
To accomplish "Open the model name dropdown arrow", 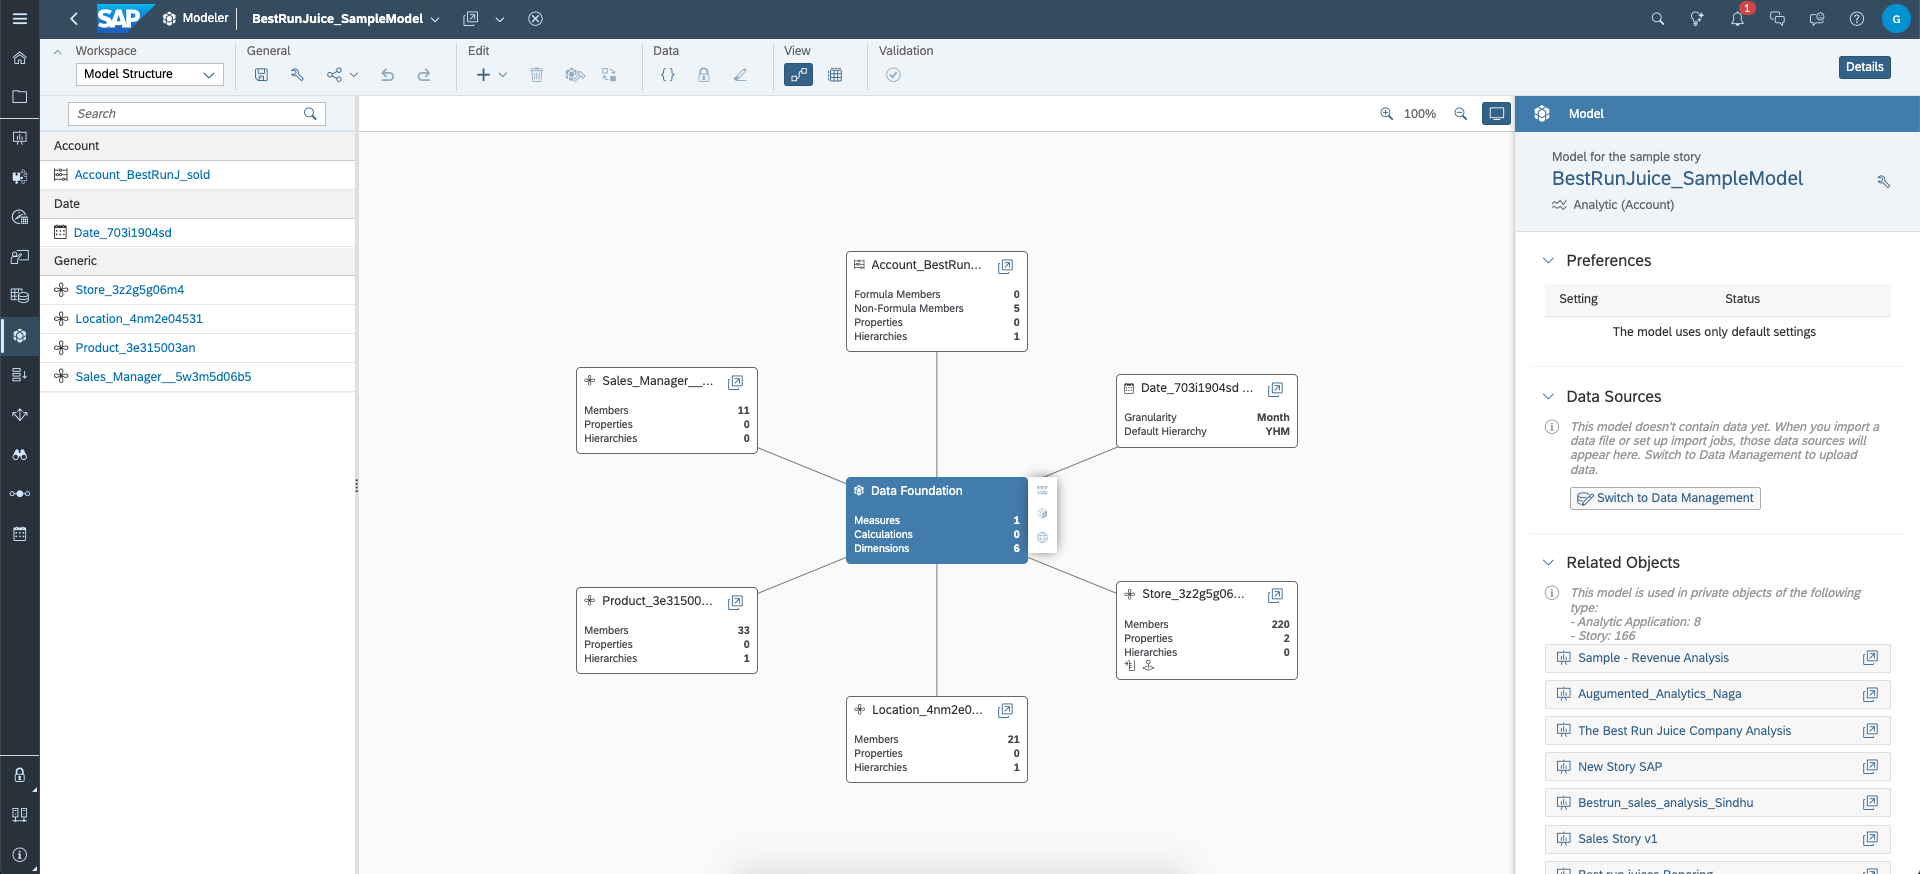I will pos(435,19).
